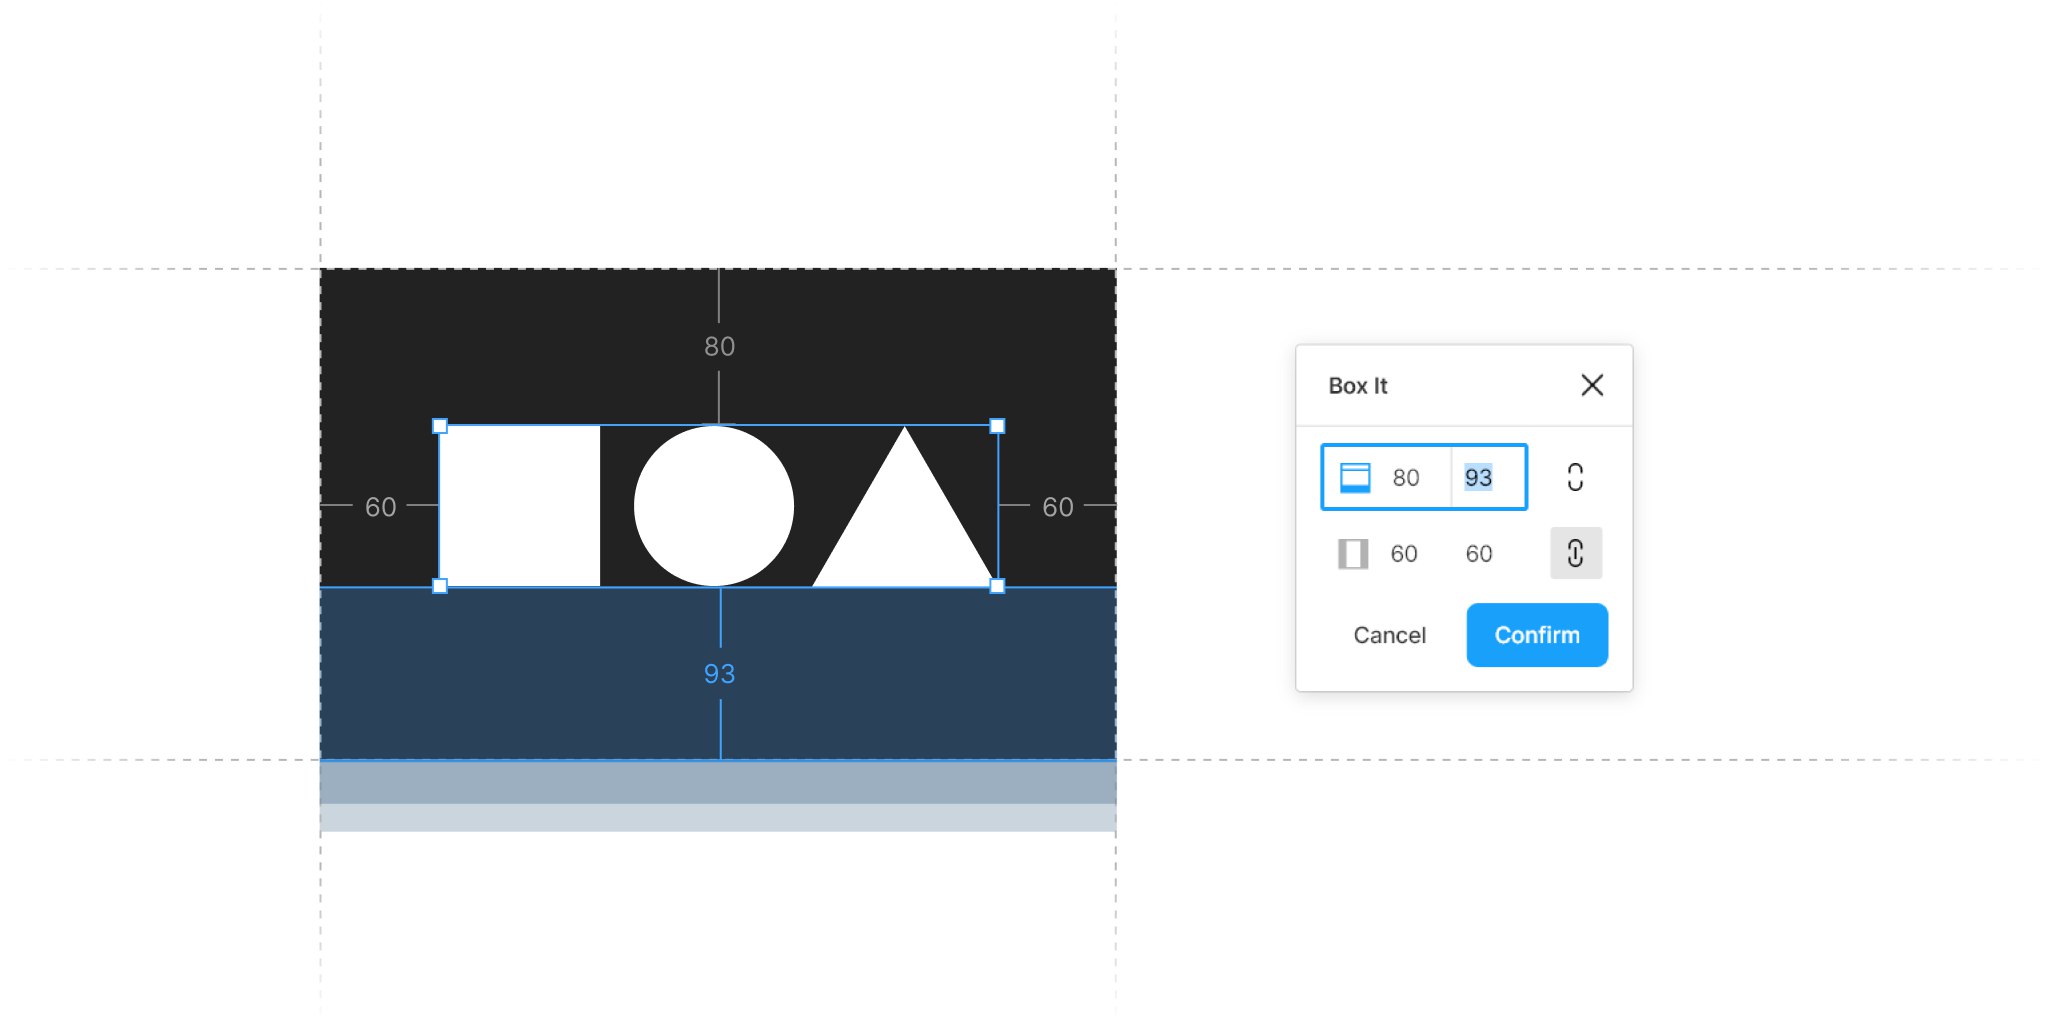Click the horizontal padding icon
Image resolution: width=2048 pixels, height=1024 pixels.
[1353, 553]
